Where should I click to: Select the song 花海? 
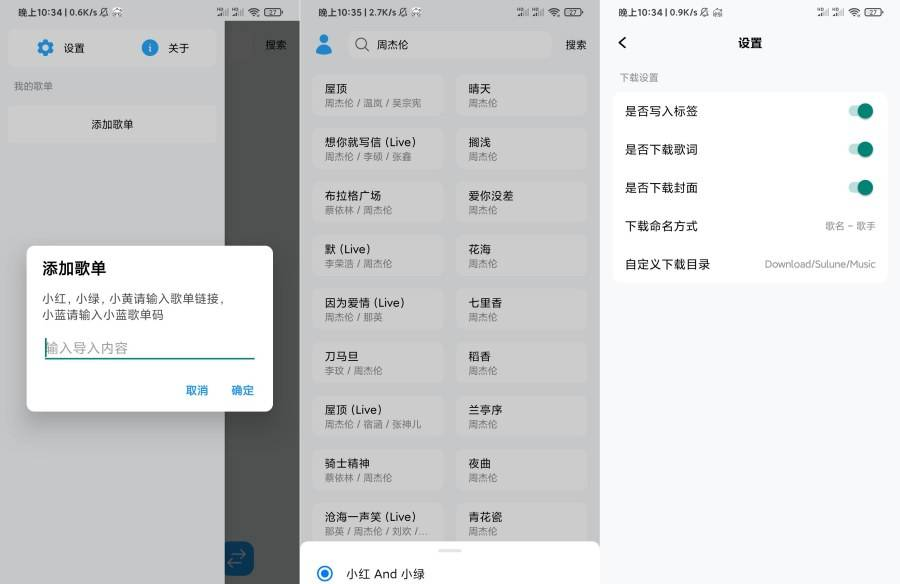pos(521,256)
